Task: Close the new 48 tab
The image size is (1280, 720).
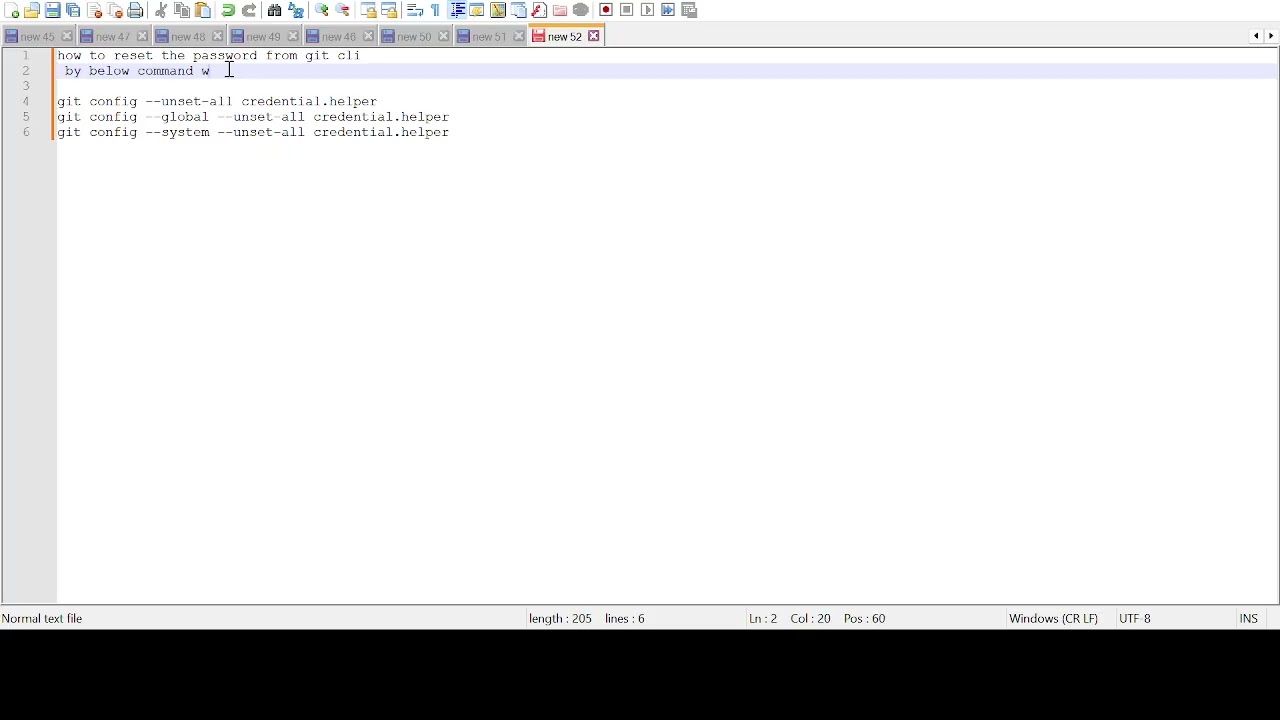Action: (x=217, y=37)
